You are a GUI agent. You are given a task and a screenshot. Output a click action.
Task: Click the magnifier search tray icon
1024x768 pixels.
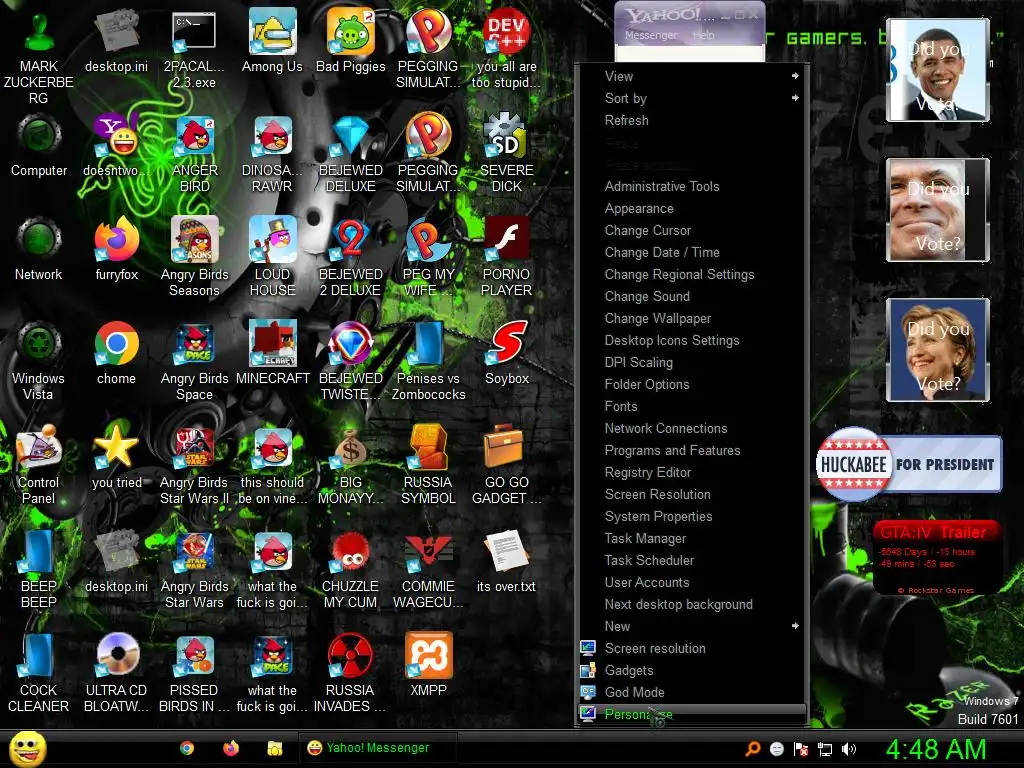(752, 749)
